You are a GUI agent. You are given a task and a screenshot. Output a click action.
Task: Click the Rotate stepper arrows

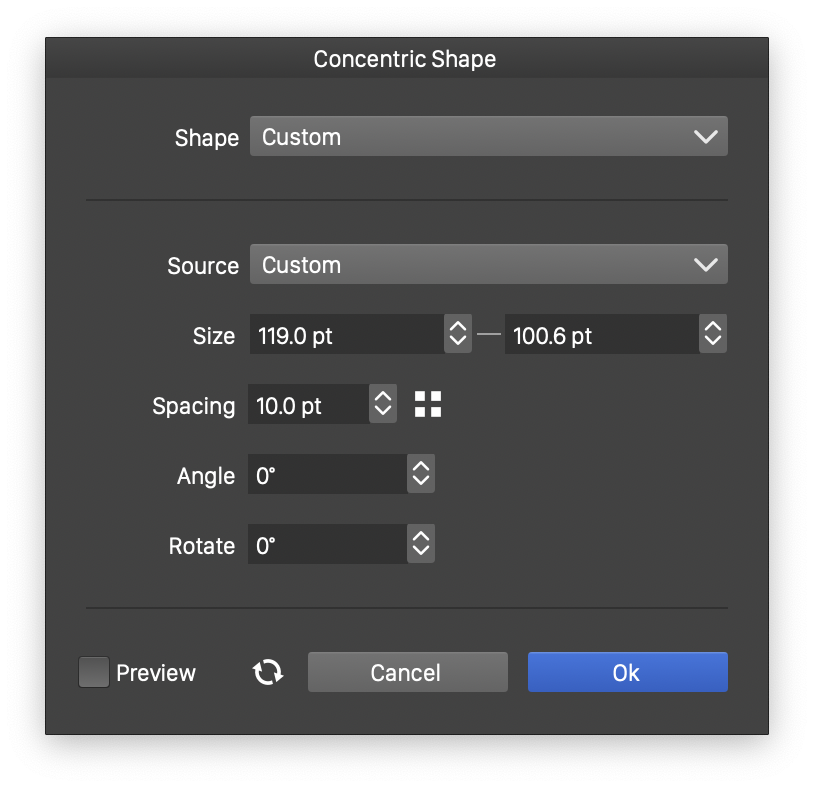[421, 545]
